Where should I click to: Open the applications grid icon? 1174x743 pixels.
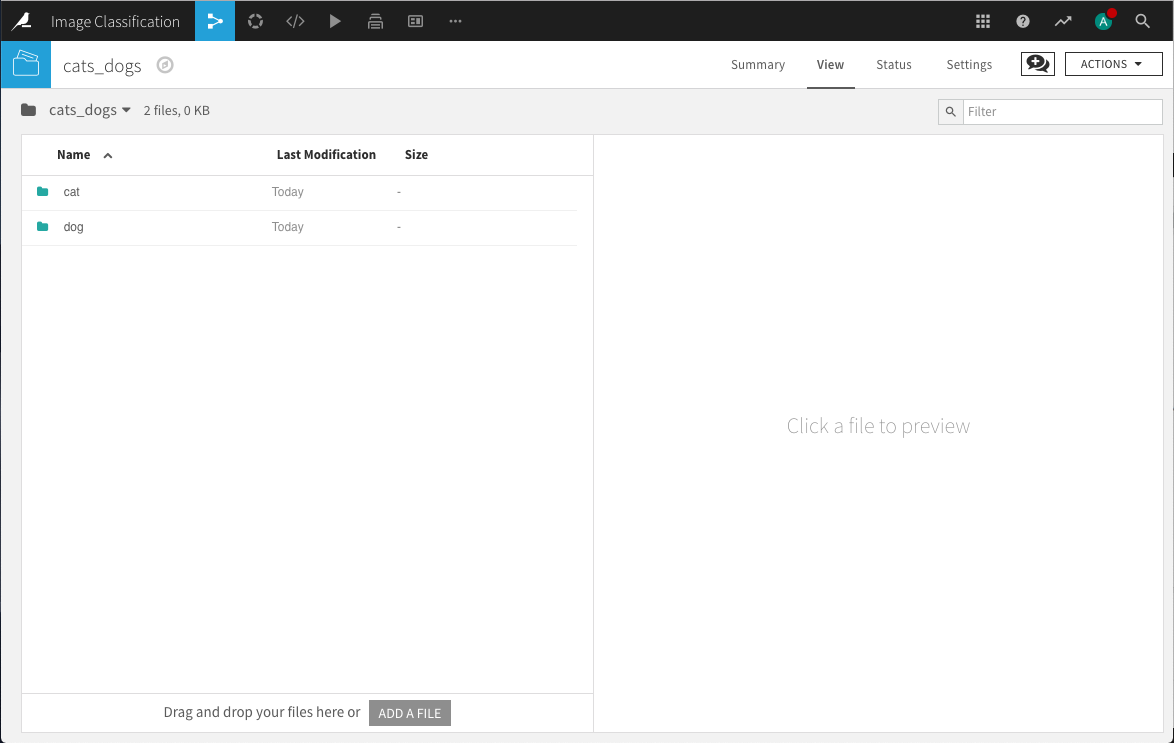(x=982, y=21)
